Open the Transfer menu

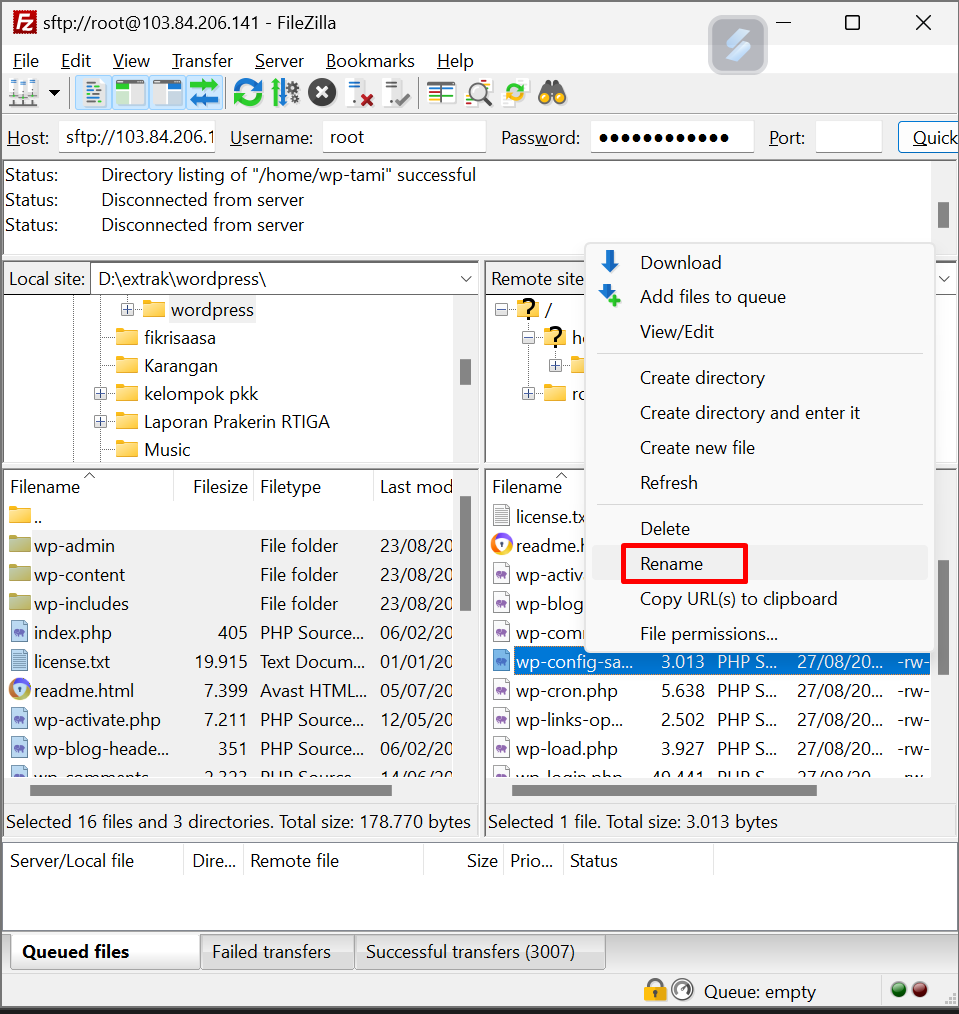tap(202, 61)
